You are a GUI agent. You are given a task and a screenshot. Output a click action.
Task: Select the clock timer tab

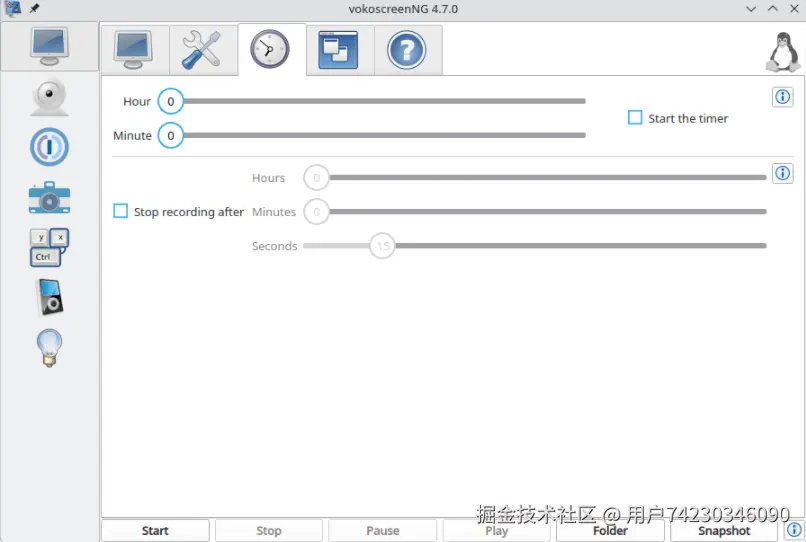pyautogui.click(x=271, y=49)
